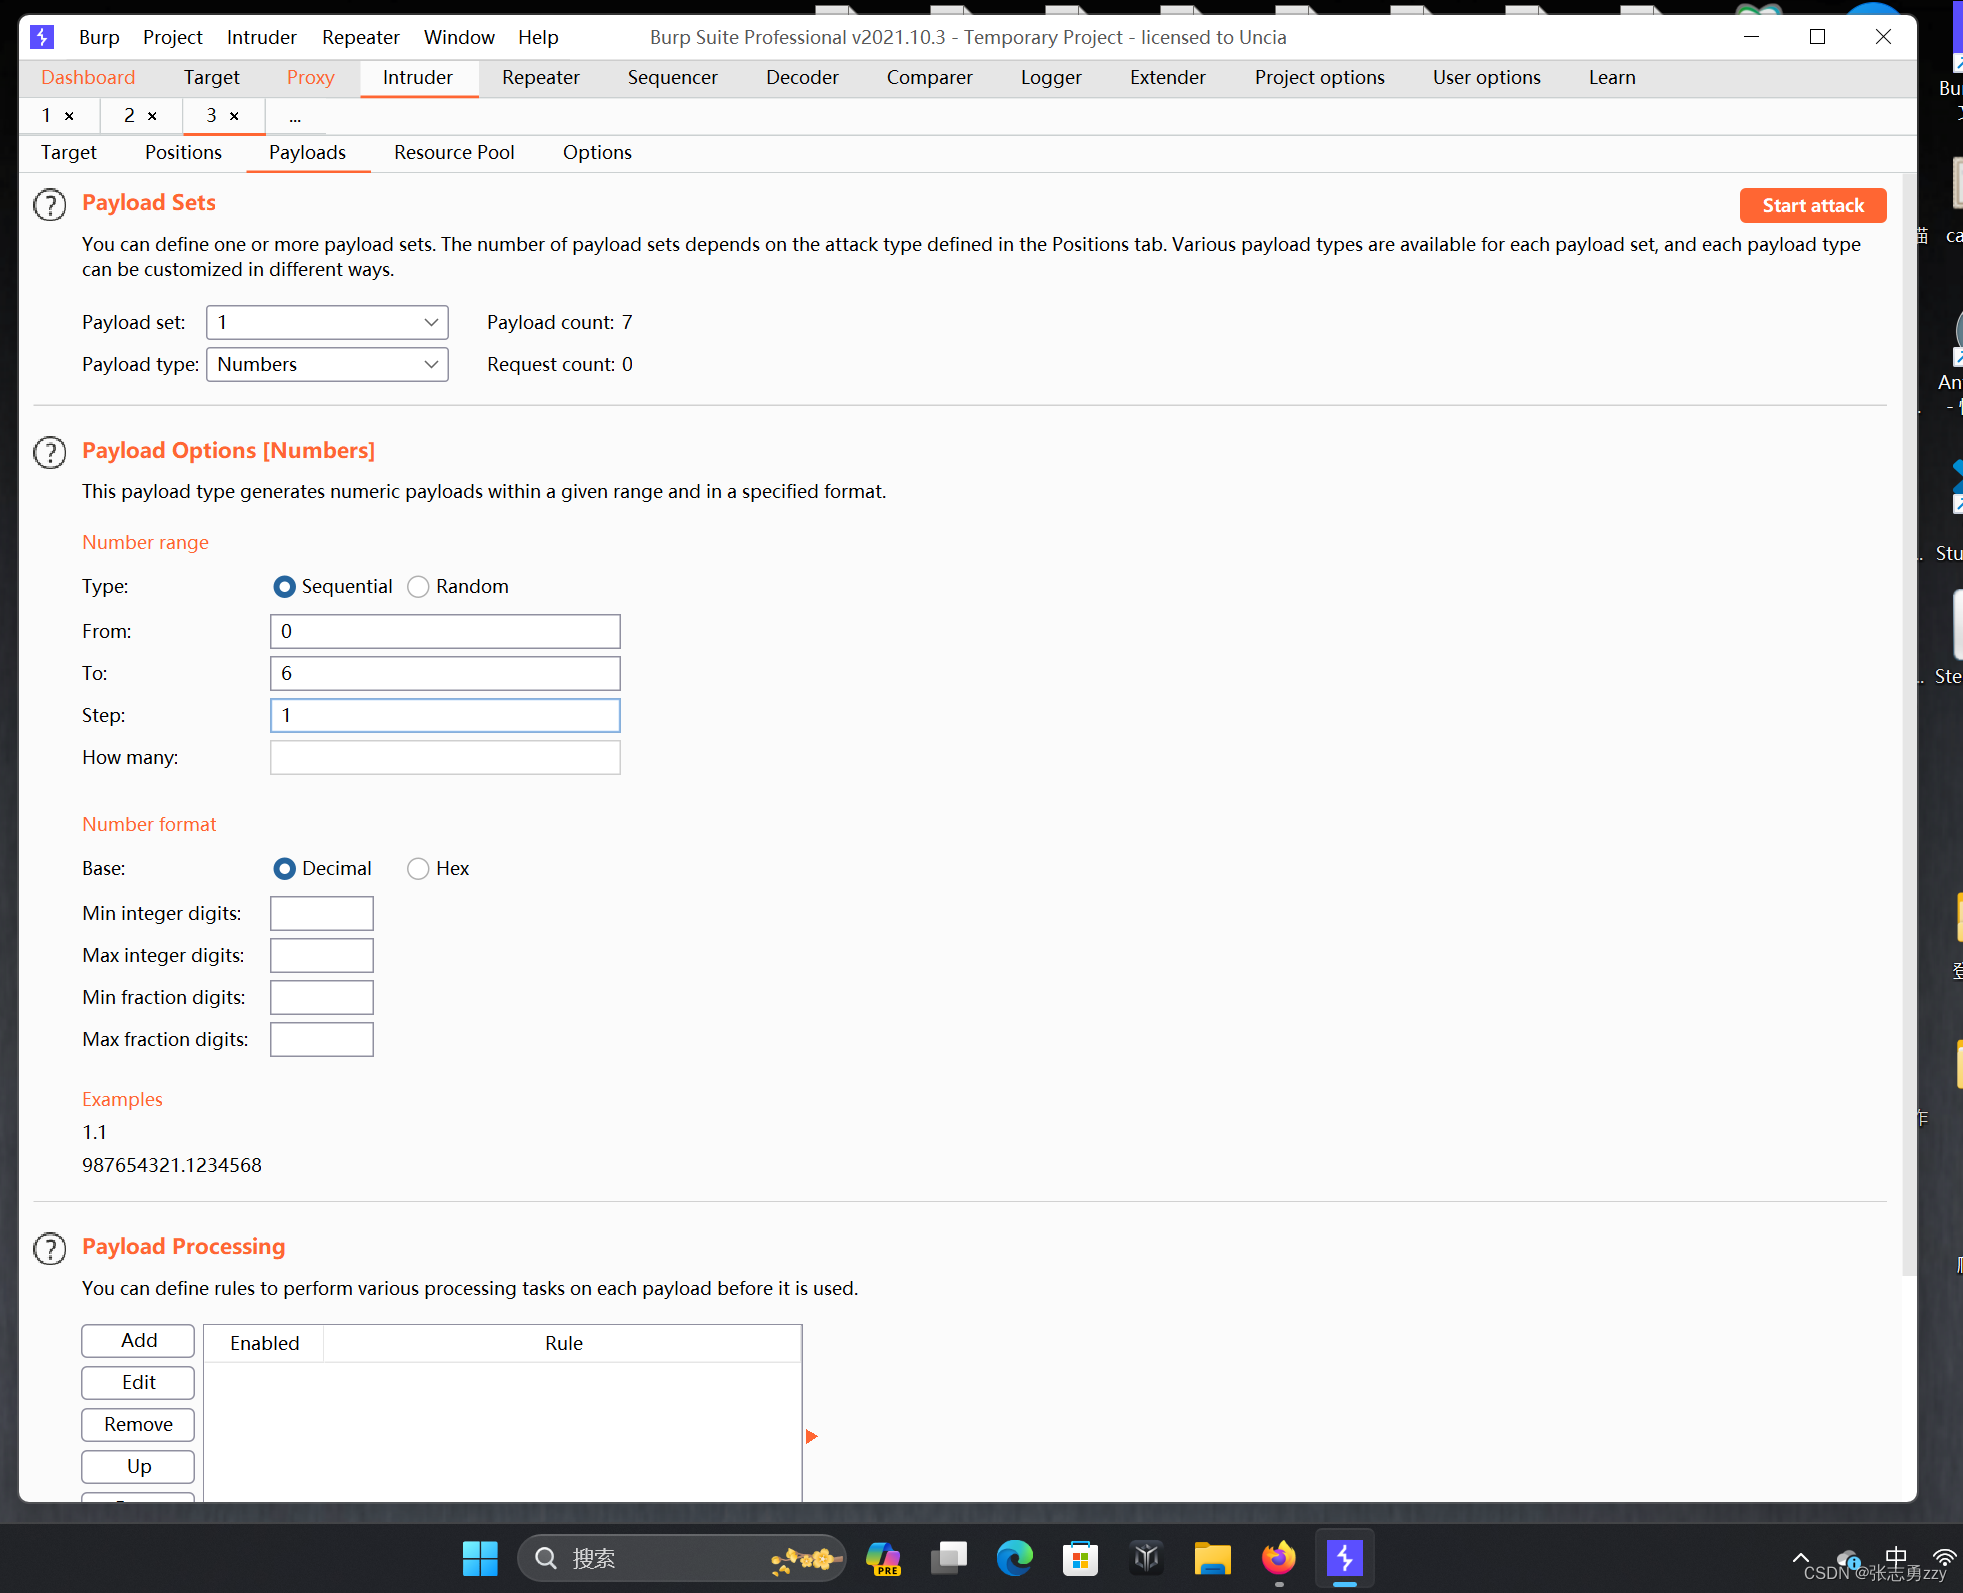Switch to the Positions tab

183,153
